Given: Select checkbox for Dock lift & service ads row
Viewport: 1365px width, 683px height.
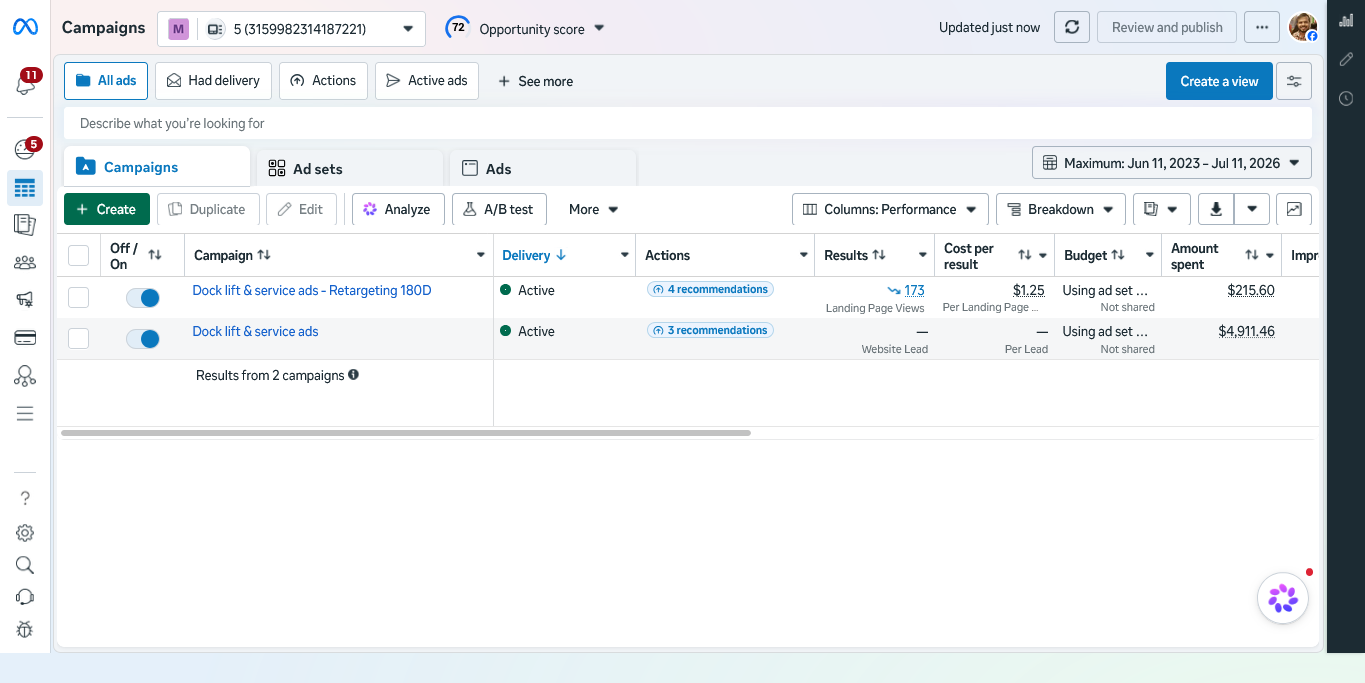Looking at the screenshot, I should (78, 338).
